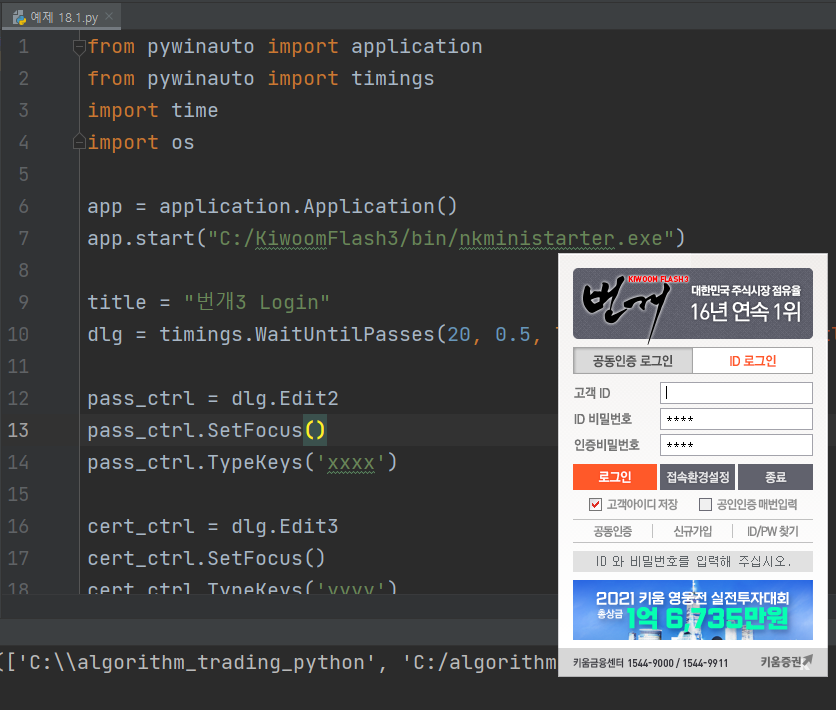Click 'import os' on line 4
The width and height of the screenshot is (836, 710).
point(141,142)
